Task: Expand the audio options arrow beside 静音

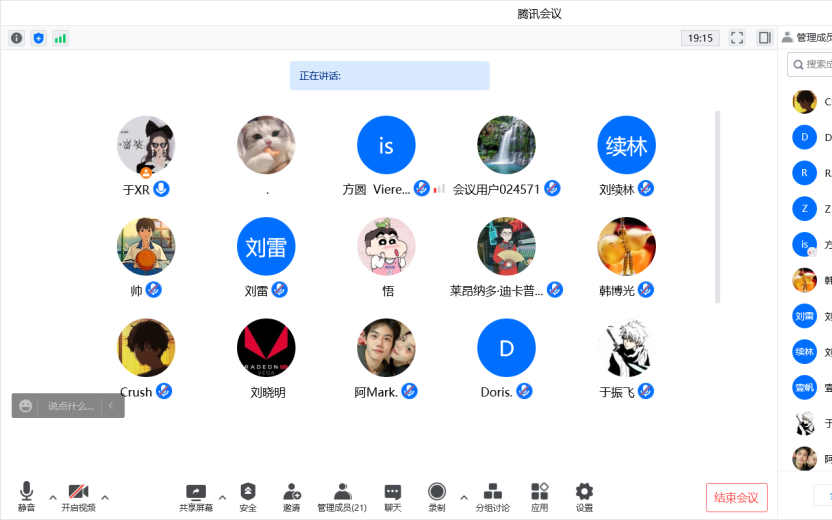Action: 53,498
